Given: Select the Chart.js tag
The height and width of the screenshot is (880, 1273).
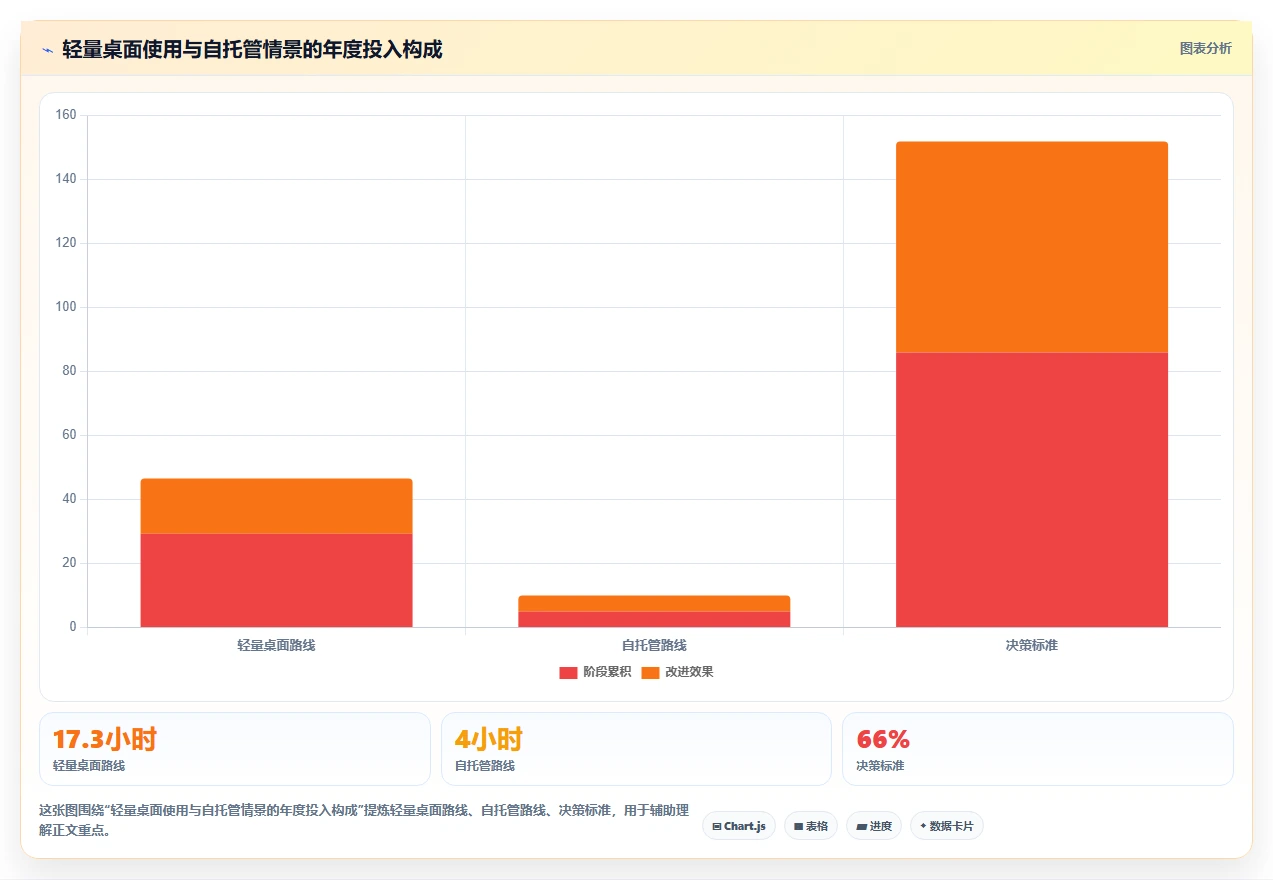Looking at the screenshot, I should point(739,826).
